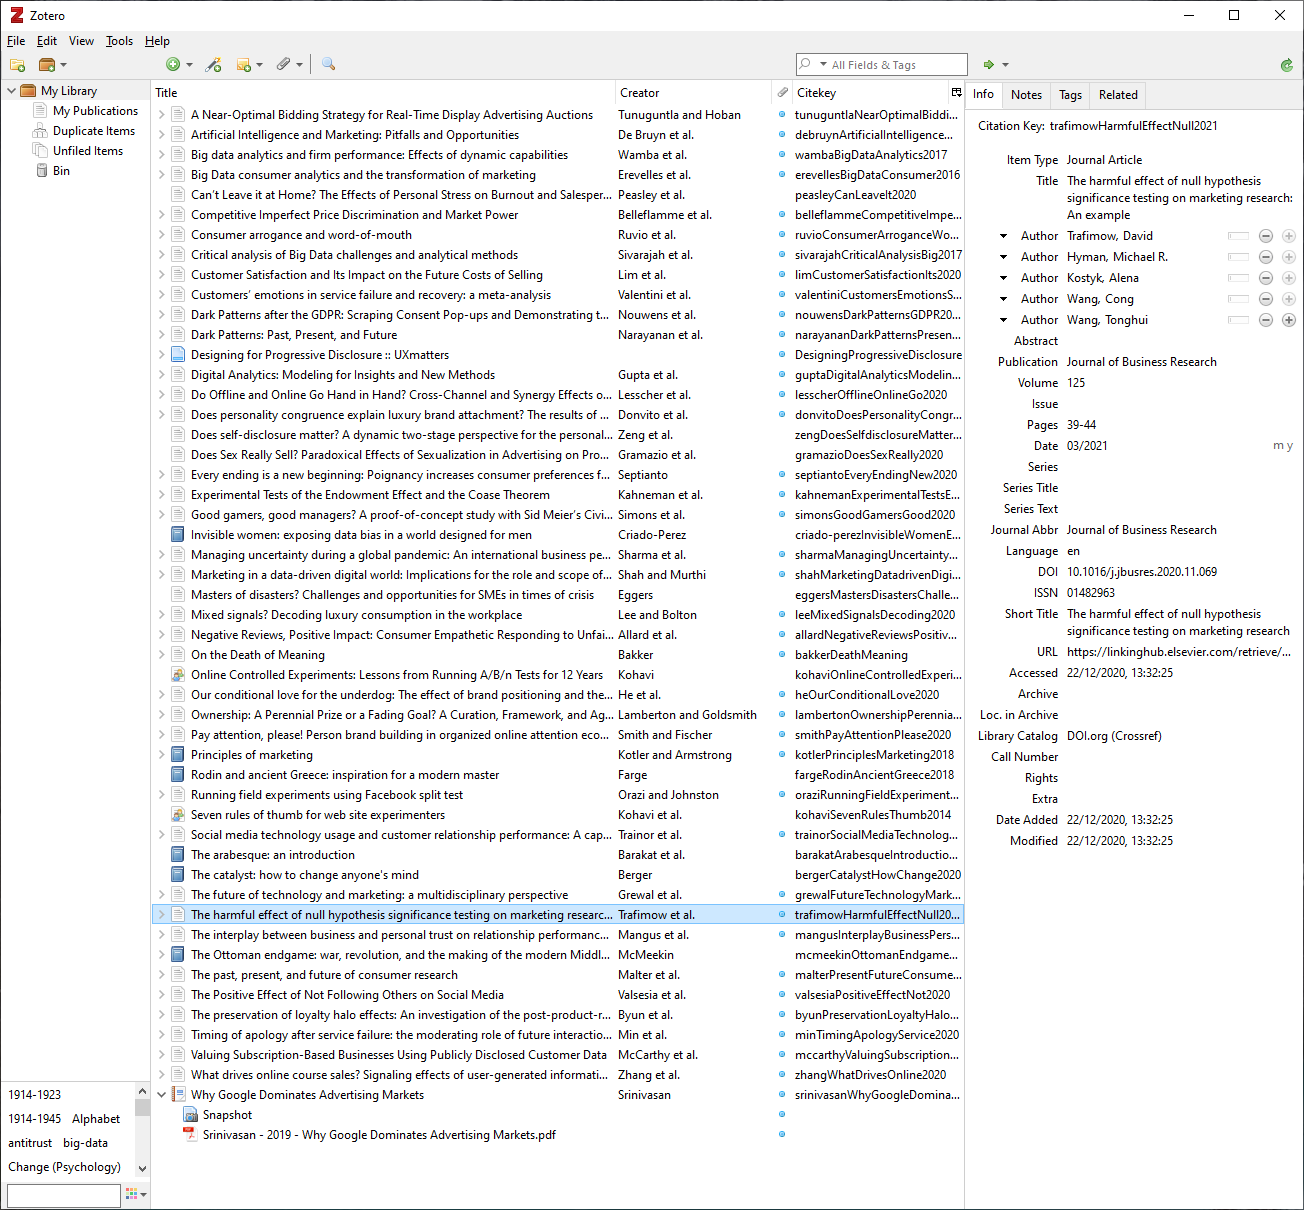Sort items by the Citekey column header
1304x1210 pixels.
(870, 93)
